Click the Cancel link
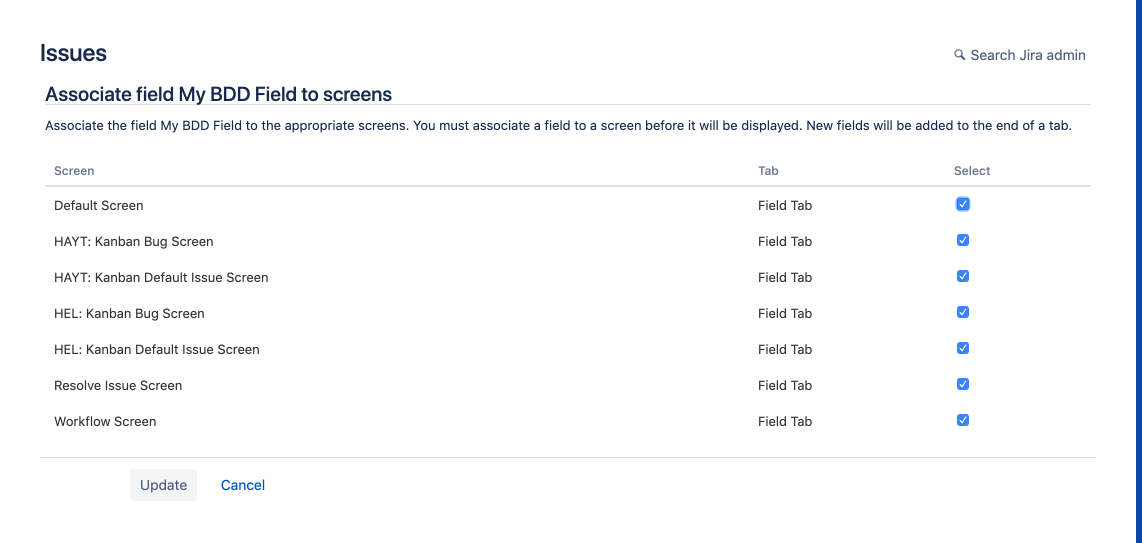 243,485
